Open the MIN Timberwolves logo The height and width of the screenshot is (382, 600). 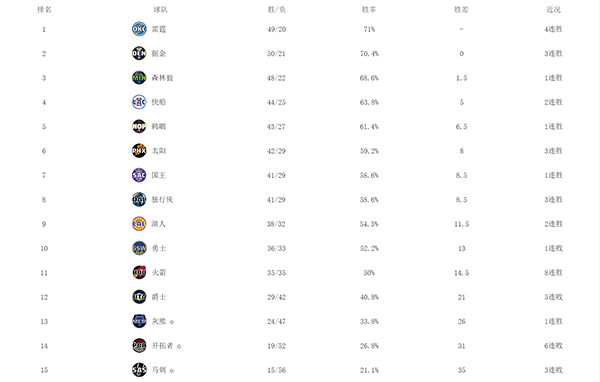coord(139,78)
